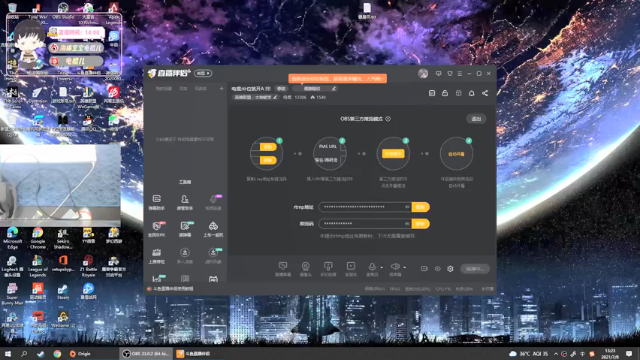Copy the rtmp address
This screenshot has width=640, height=360.
[420, 207]
